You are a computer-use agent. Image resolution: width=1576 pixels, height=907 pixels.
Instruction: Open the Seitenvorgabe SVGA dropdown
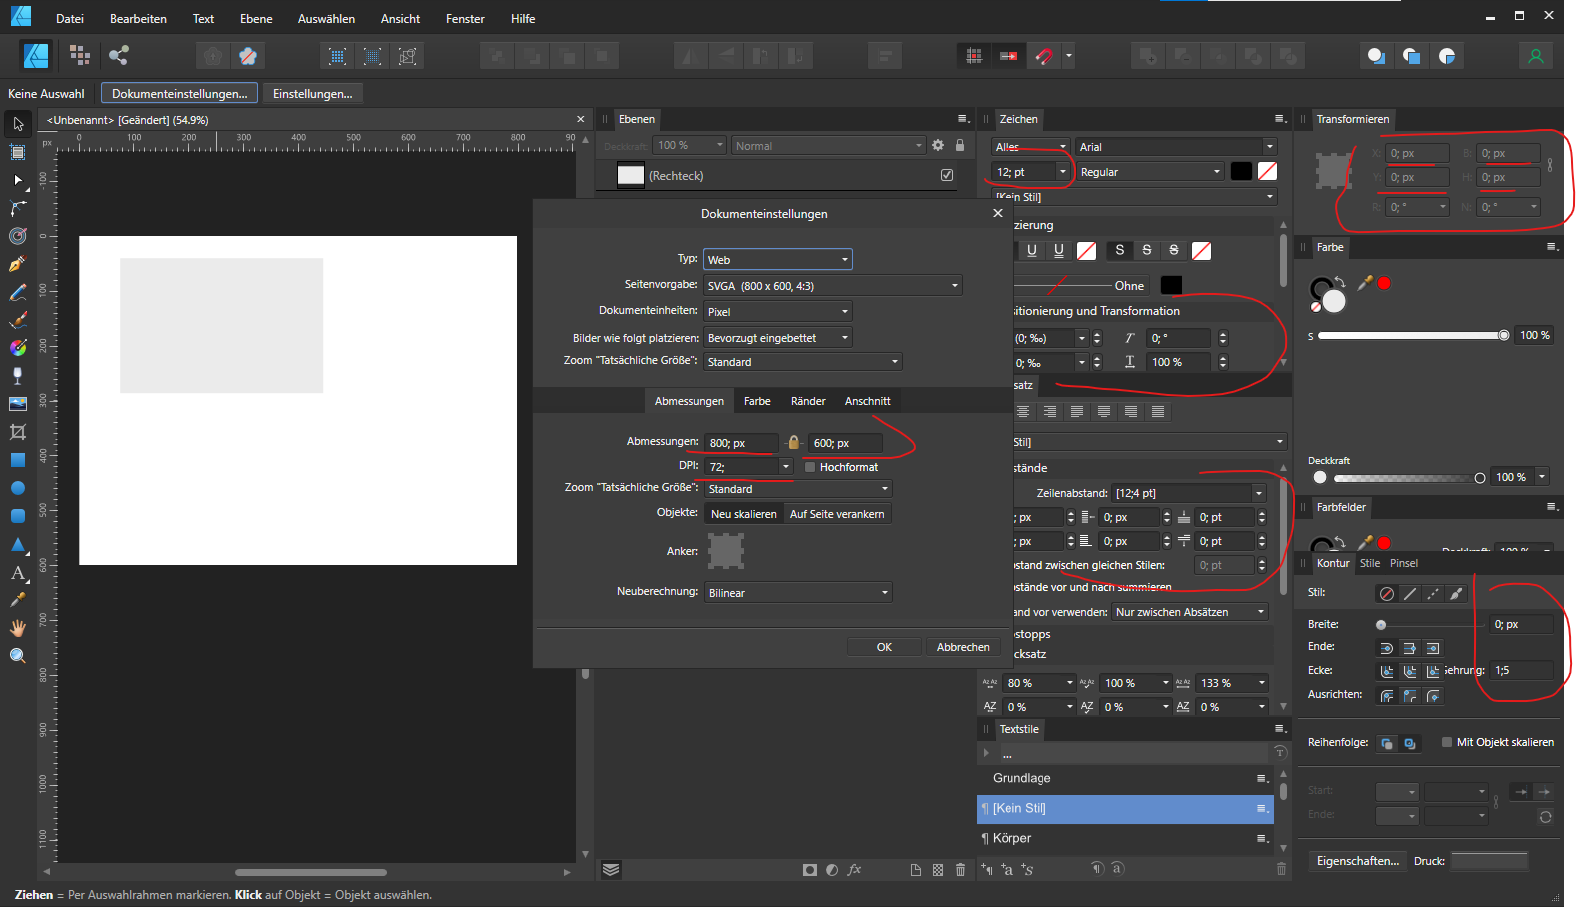832,285
